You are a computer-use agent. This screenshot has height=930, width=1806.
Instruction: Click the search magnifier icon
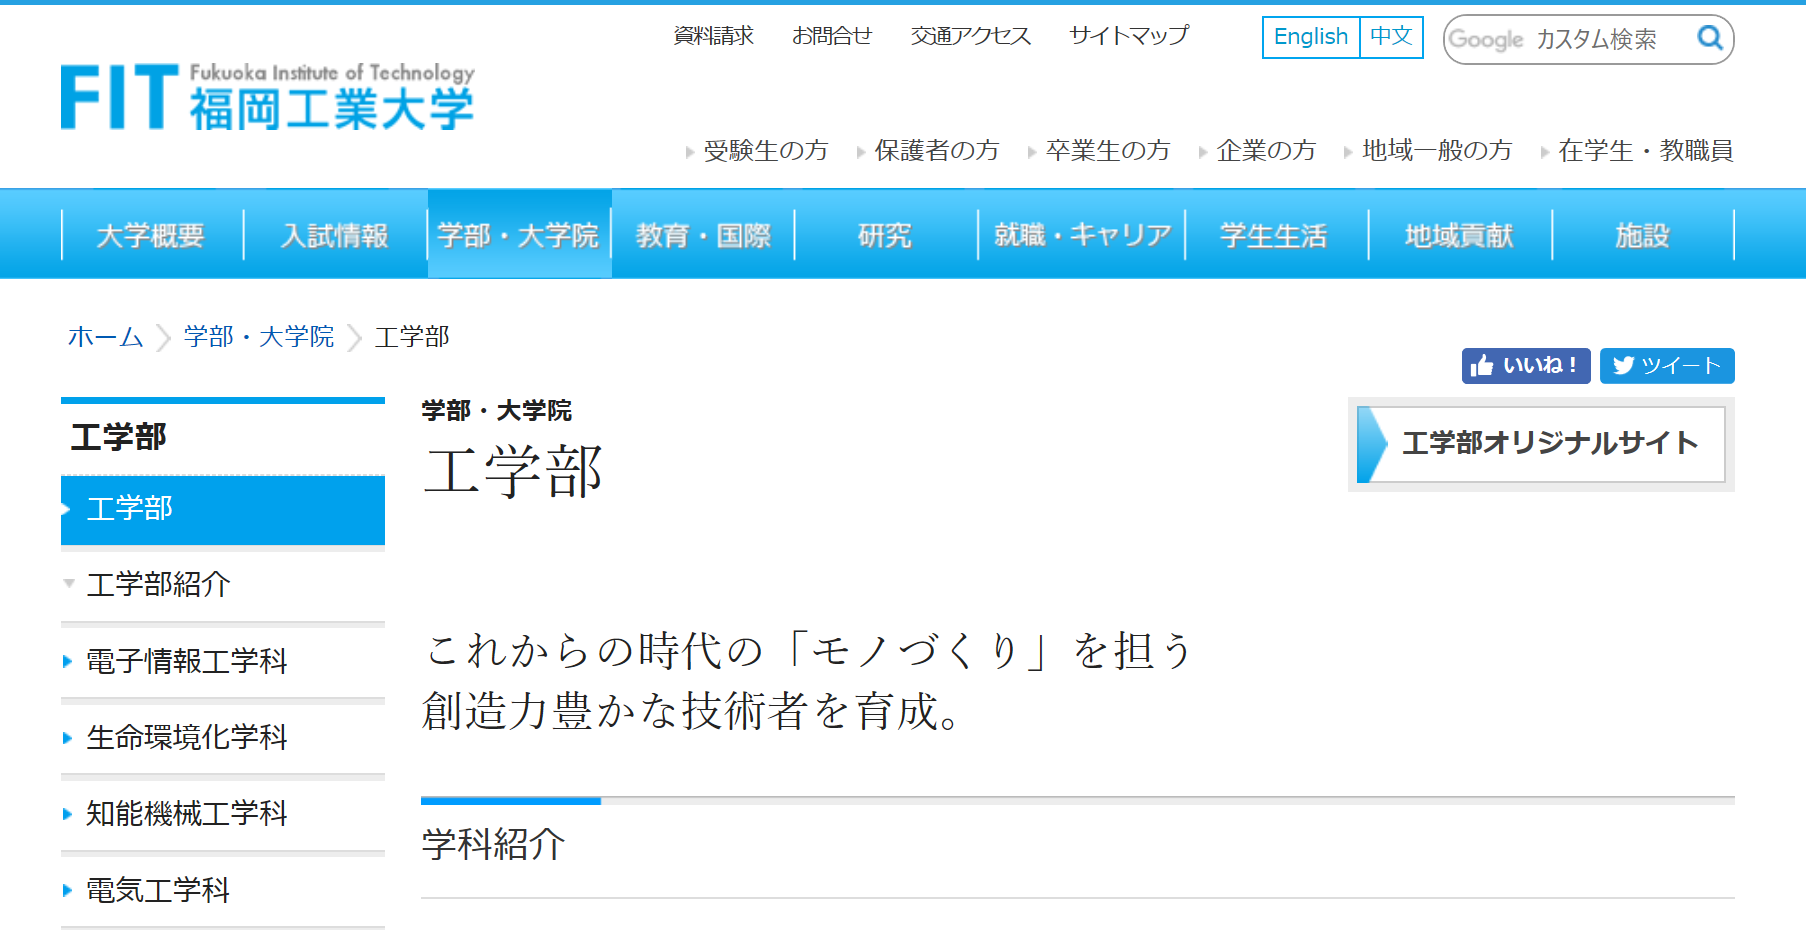tap(1710, 38)
